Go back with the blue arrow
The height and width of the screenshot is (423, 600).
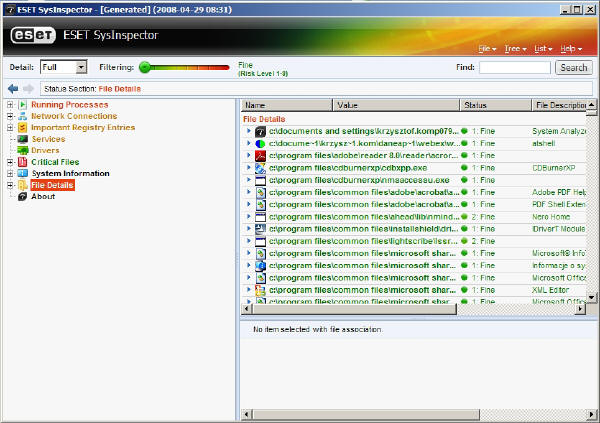point(13,89)
